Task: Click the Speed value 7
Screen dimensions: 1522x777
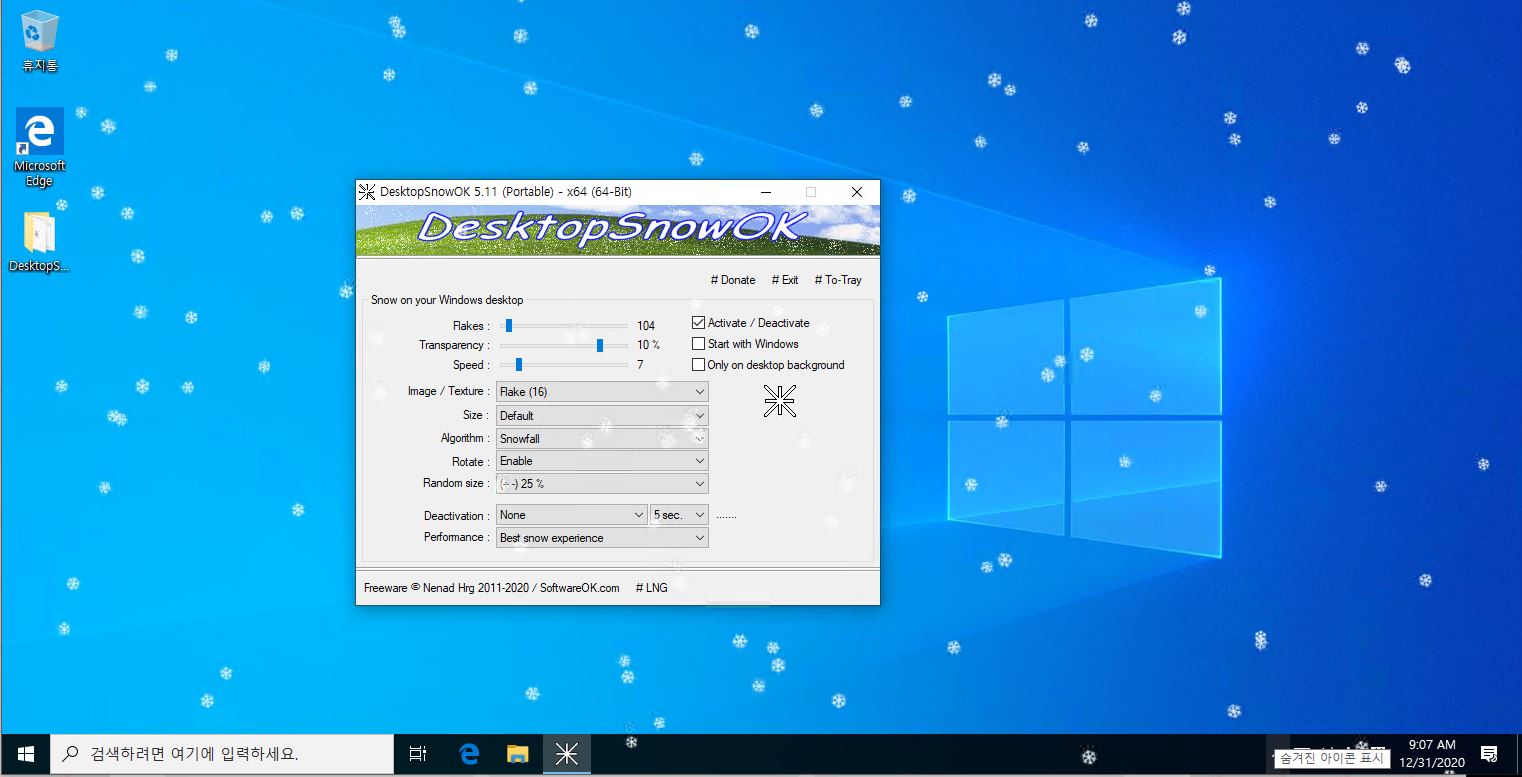Action: point(640,365)
